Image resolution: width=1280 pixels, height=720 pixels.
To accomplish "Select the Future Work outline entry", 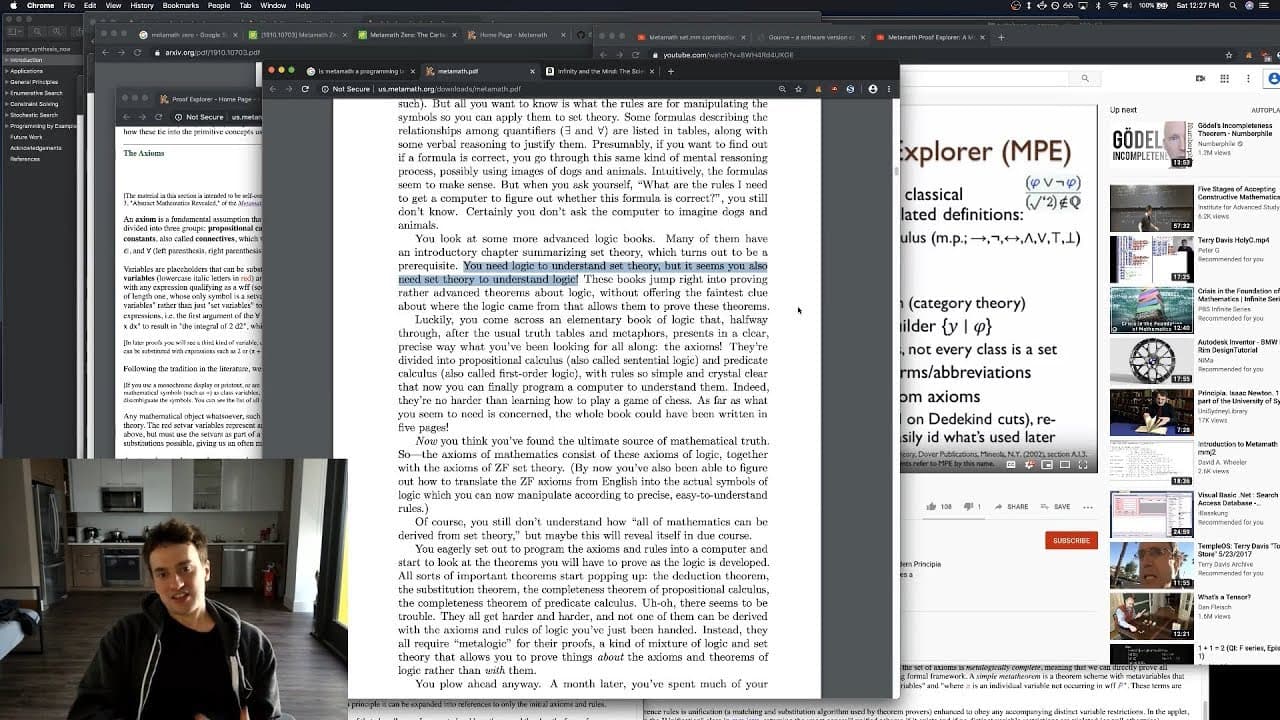I will [26, 137].
